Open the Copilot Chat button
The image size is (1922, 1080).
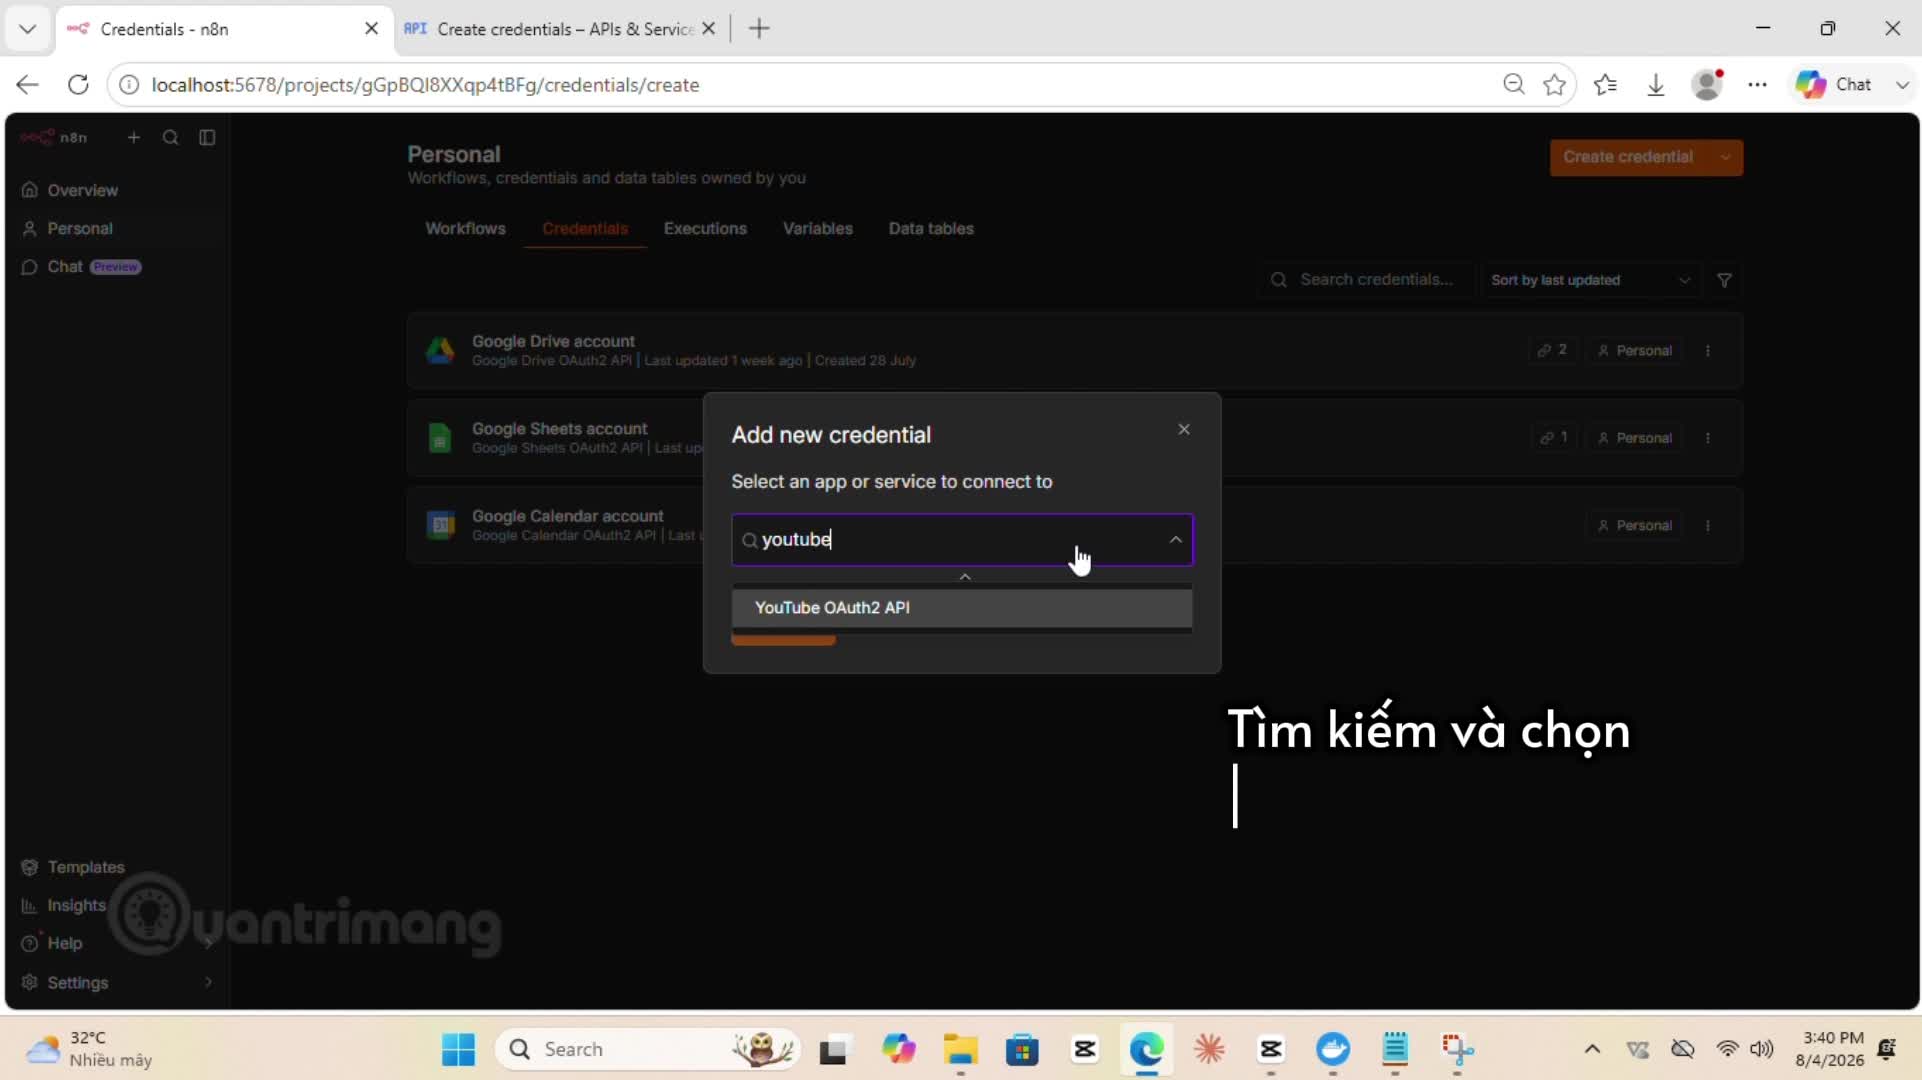point(1834,85)
